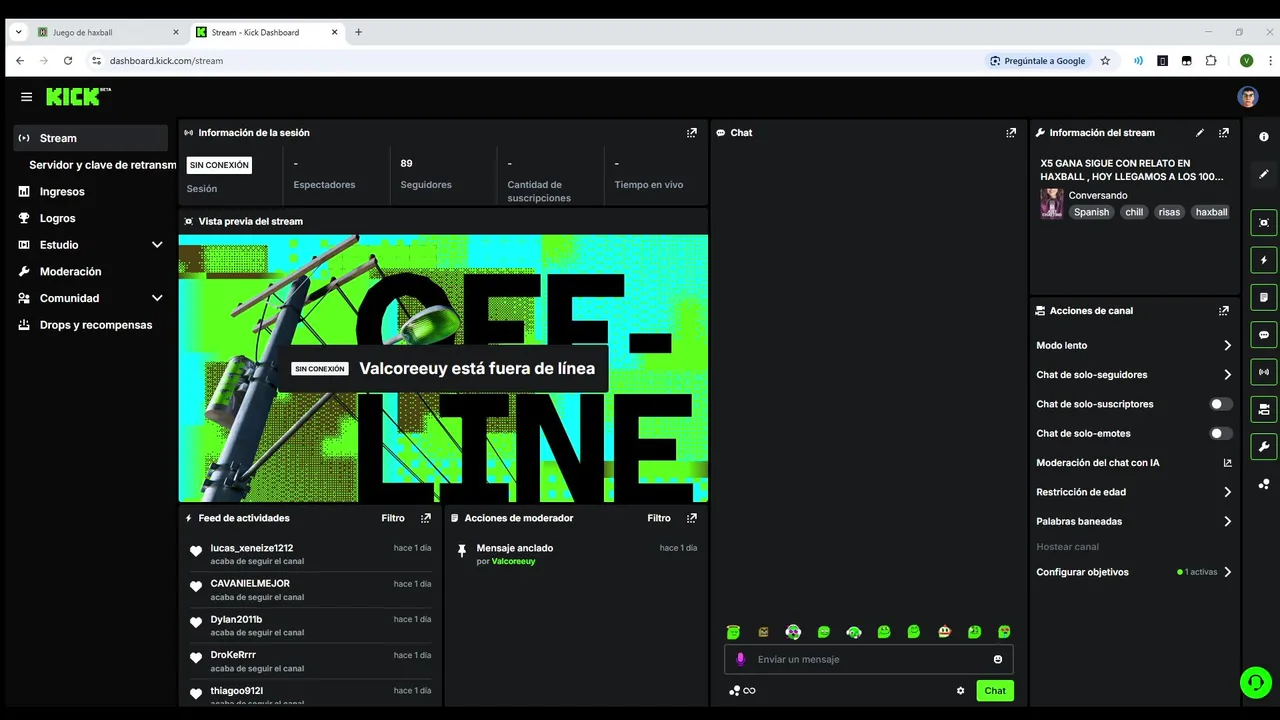This screenshot has height=720, width=1280.
Task: Select Stream in the sidebar
Action: 91,138
